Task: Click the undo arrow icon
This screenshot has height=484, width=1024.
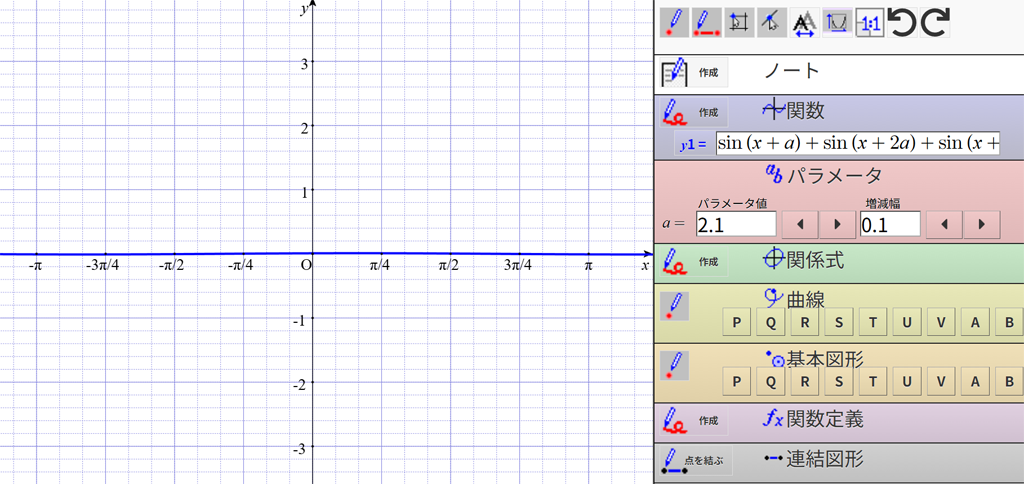Action: point(902,22)
